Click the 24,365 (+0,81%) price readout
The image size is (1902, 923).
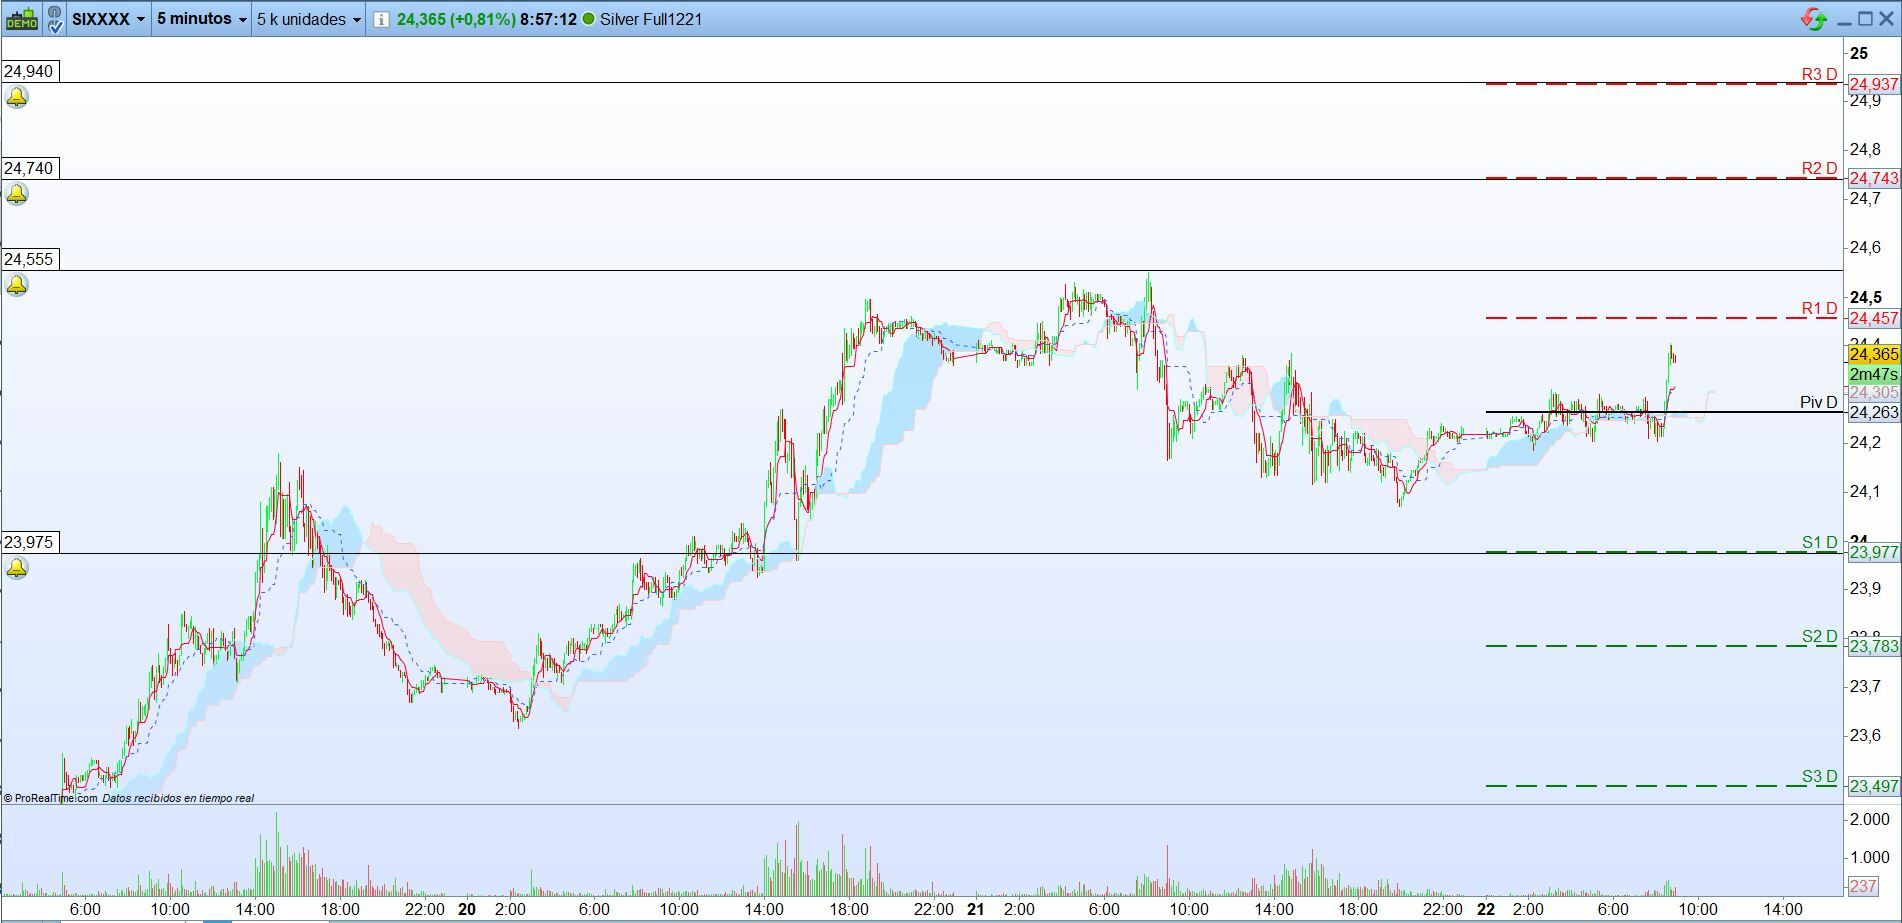[x=456, y=19]
